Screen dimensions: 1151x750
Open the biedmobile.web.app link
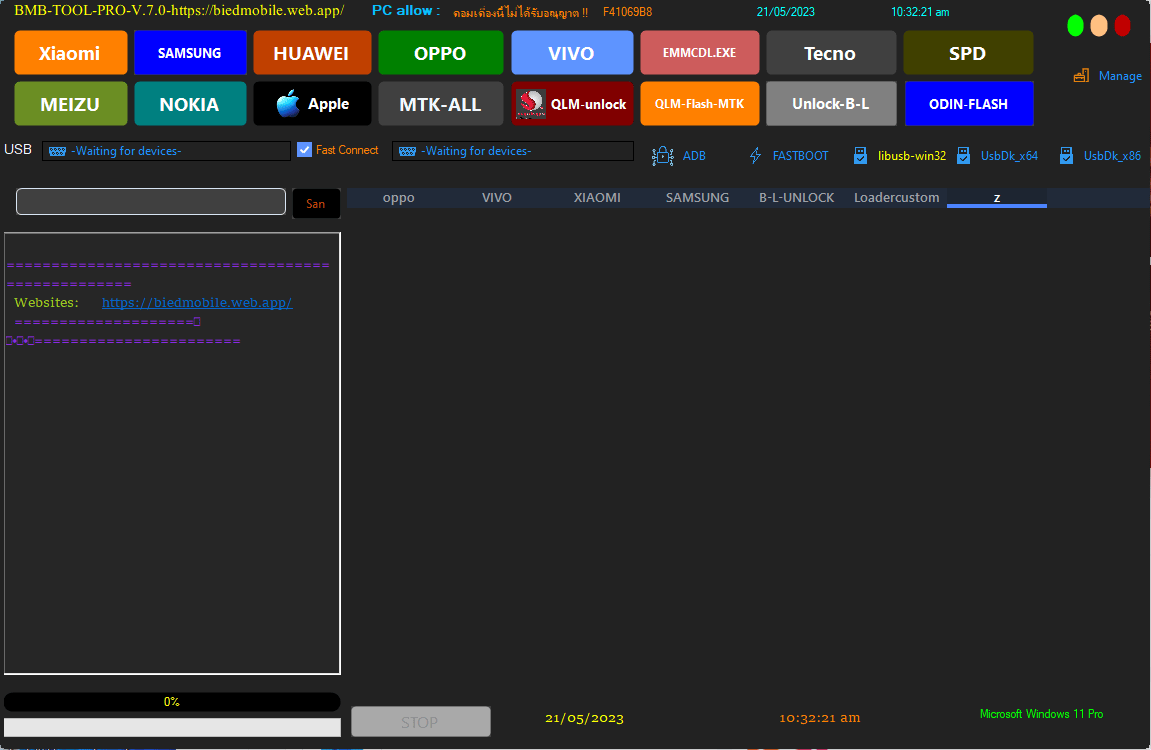coord(196,302)
